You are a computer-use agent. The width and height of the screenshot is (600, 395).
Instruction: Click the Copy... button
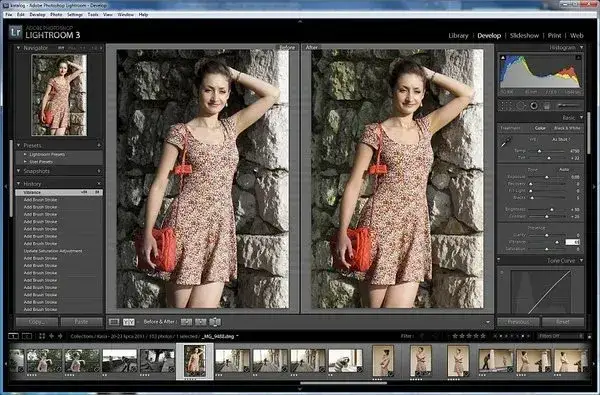click(37, 322)
